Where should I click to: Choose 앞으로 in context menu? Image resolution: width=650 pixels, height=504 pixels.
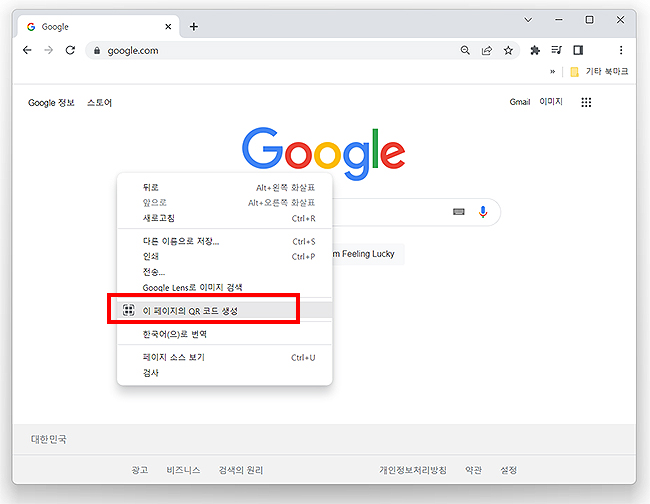click(224, 203)
